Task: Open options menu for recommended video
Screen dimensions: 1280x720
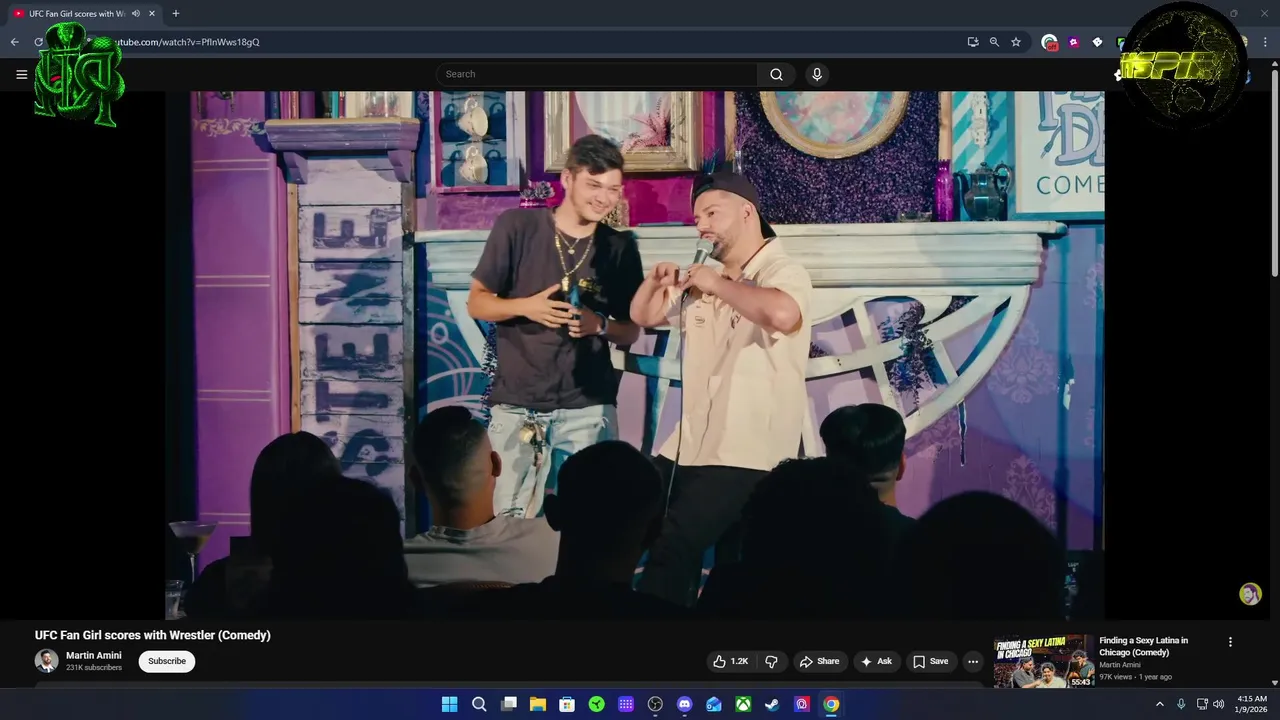Action: point(1230,642)
